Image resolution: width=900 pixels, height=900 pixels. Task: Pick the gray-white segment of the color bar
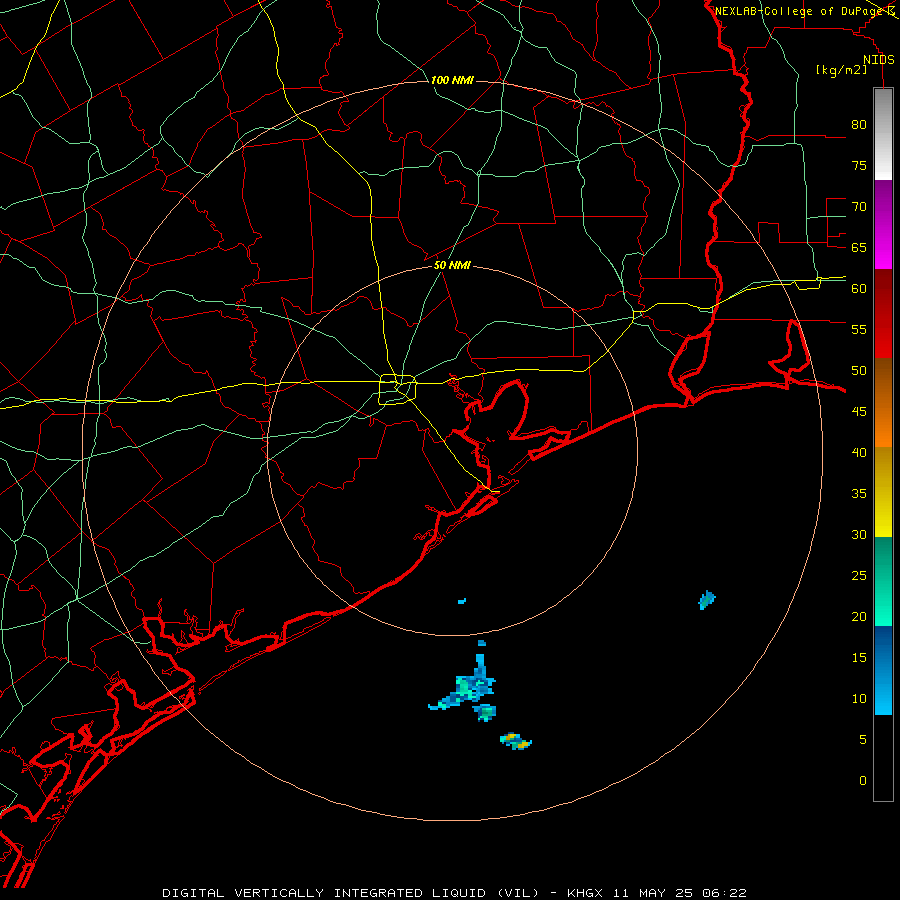883,134
